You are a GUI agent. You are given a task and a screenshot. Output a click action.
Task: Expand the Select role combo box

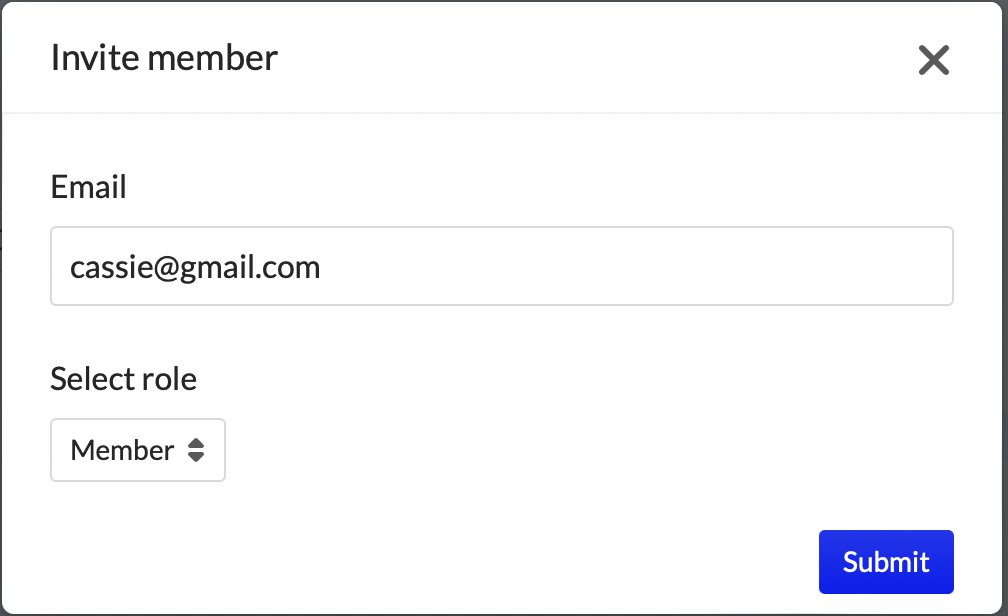(138, 450)
